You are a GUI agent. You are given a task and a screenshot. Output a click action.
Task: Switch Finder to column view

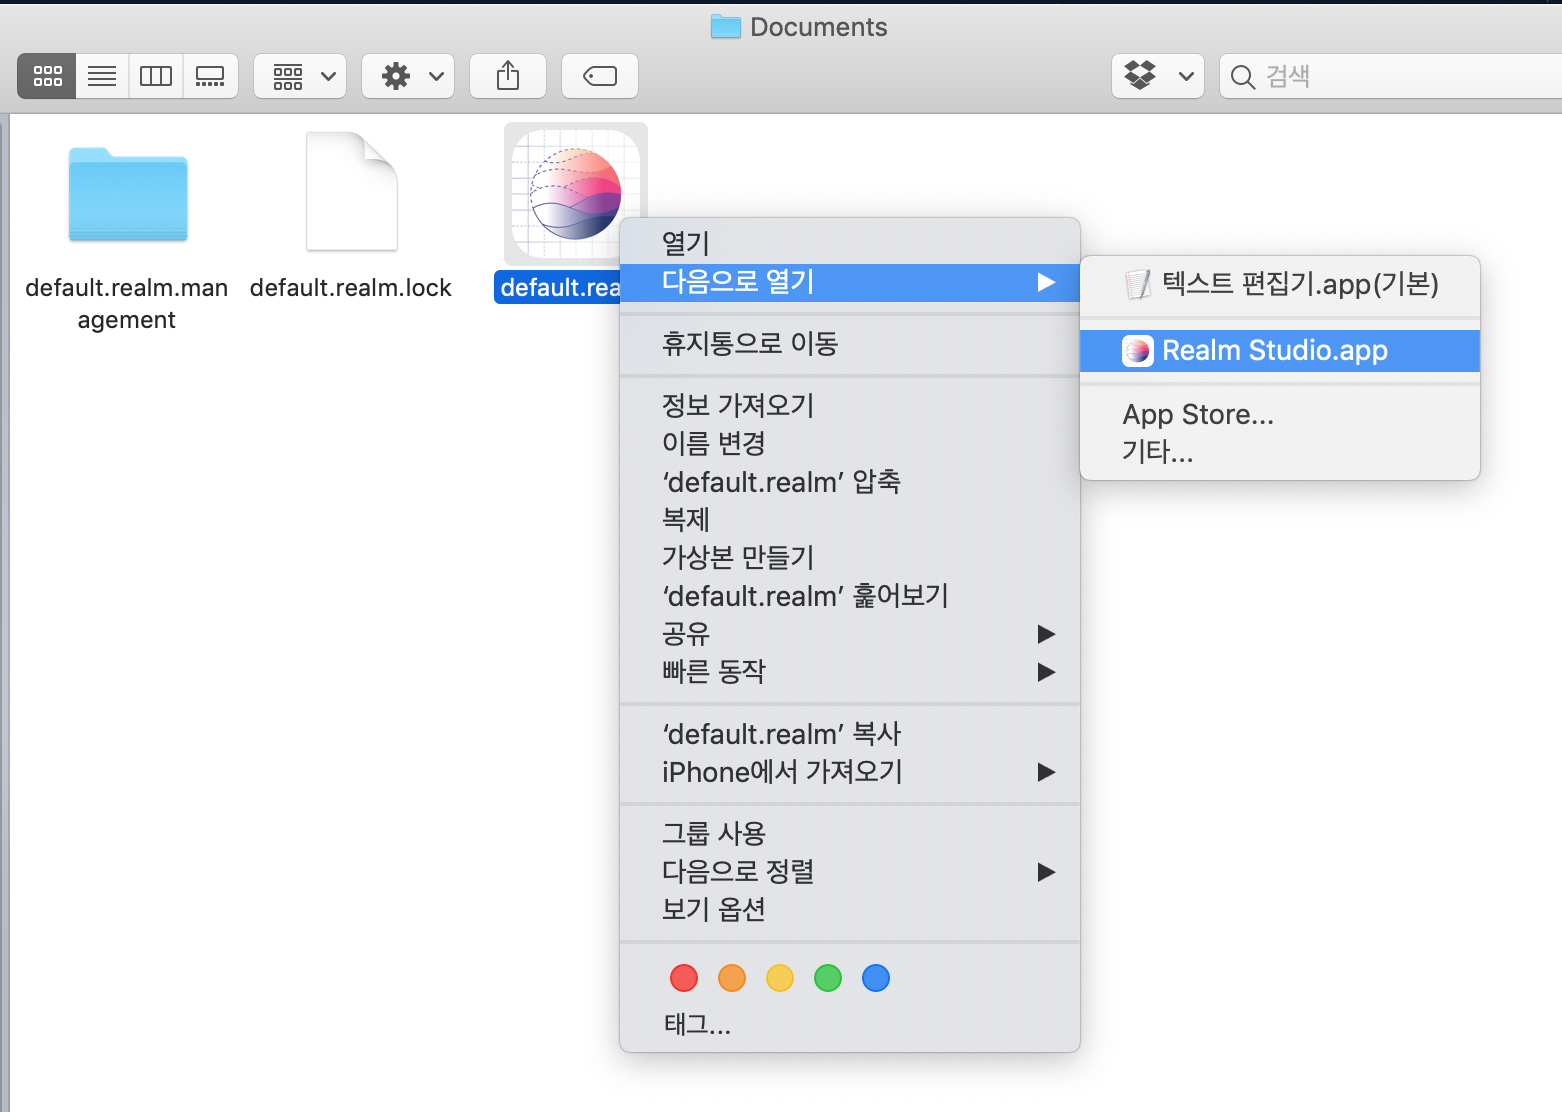coord(156,76)
